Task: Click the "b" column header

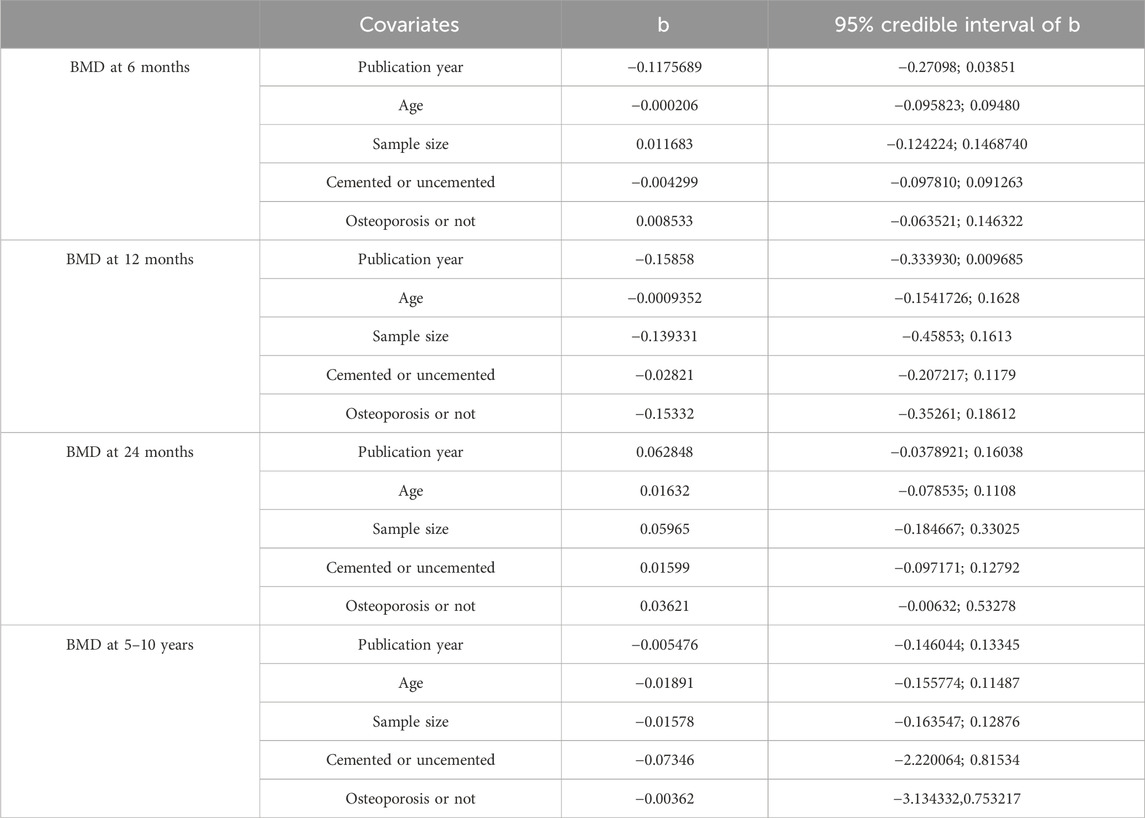Action: 664,24
